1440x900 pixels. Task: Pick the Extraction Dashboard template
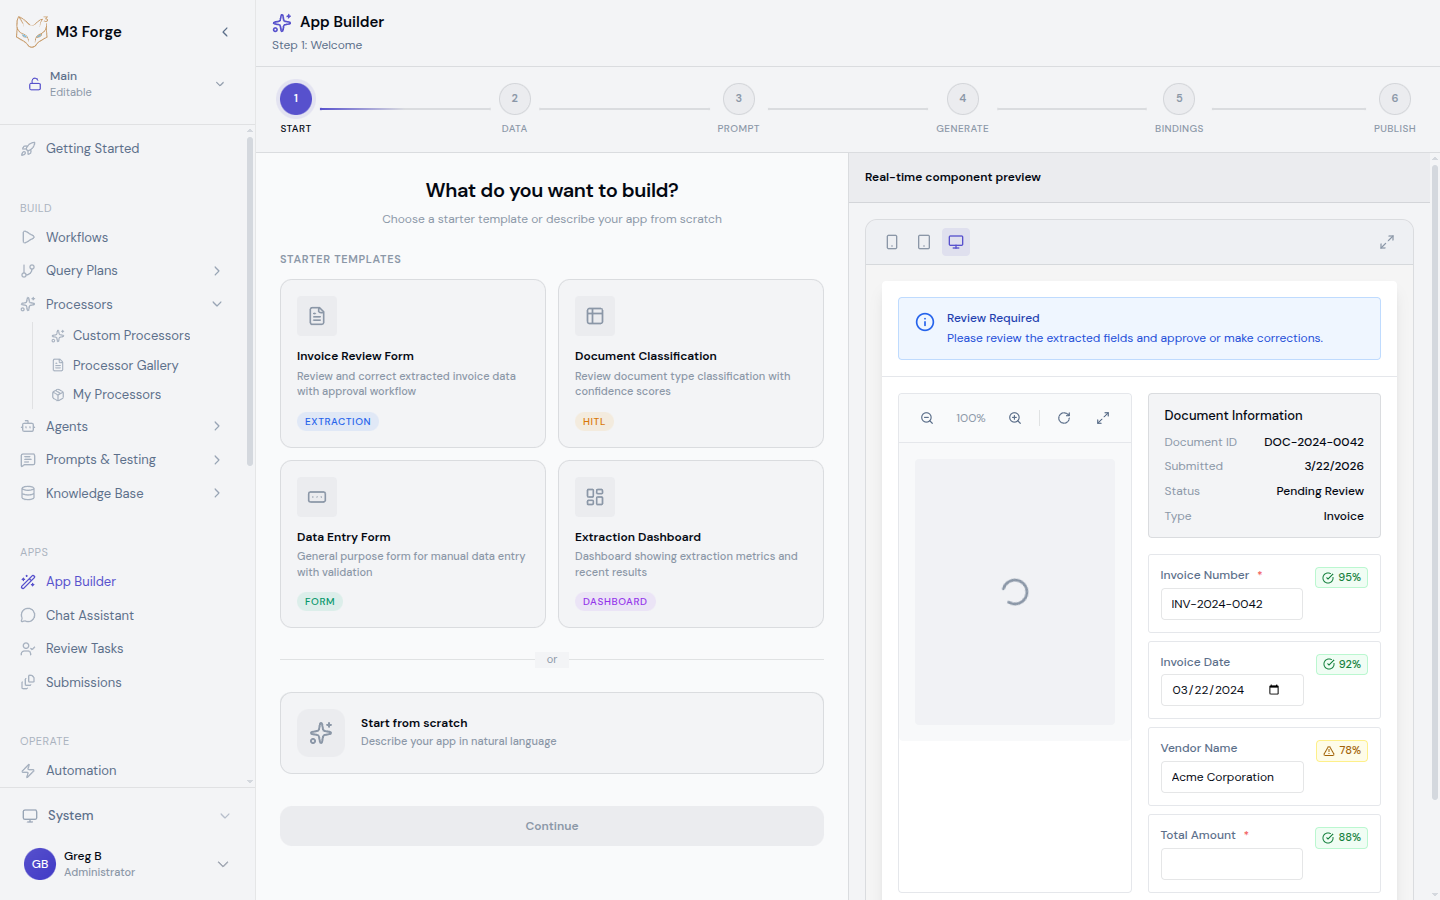tap(691, 544)
